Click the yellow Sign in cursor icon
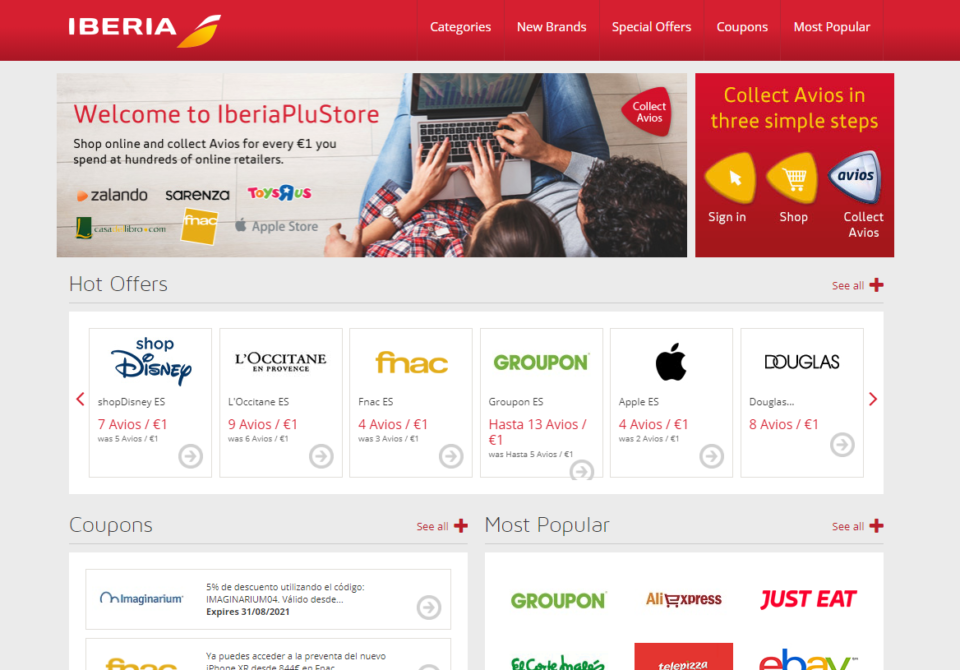 point(730,178)
